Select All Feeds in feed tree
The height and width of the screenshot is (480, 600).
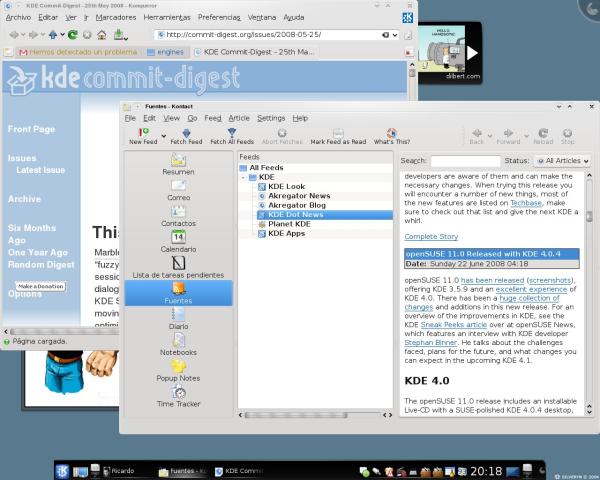tap(266, 168)
